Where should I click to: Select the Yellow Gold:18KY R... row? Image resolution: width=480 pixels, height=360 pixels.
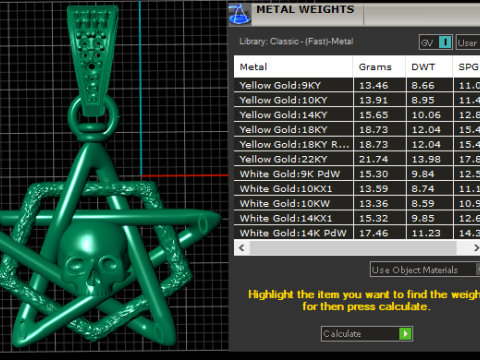(357, 144)
